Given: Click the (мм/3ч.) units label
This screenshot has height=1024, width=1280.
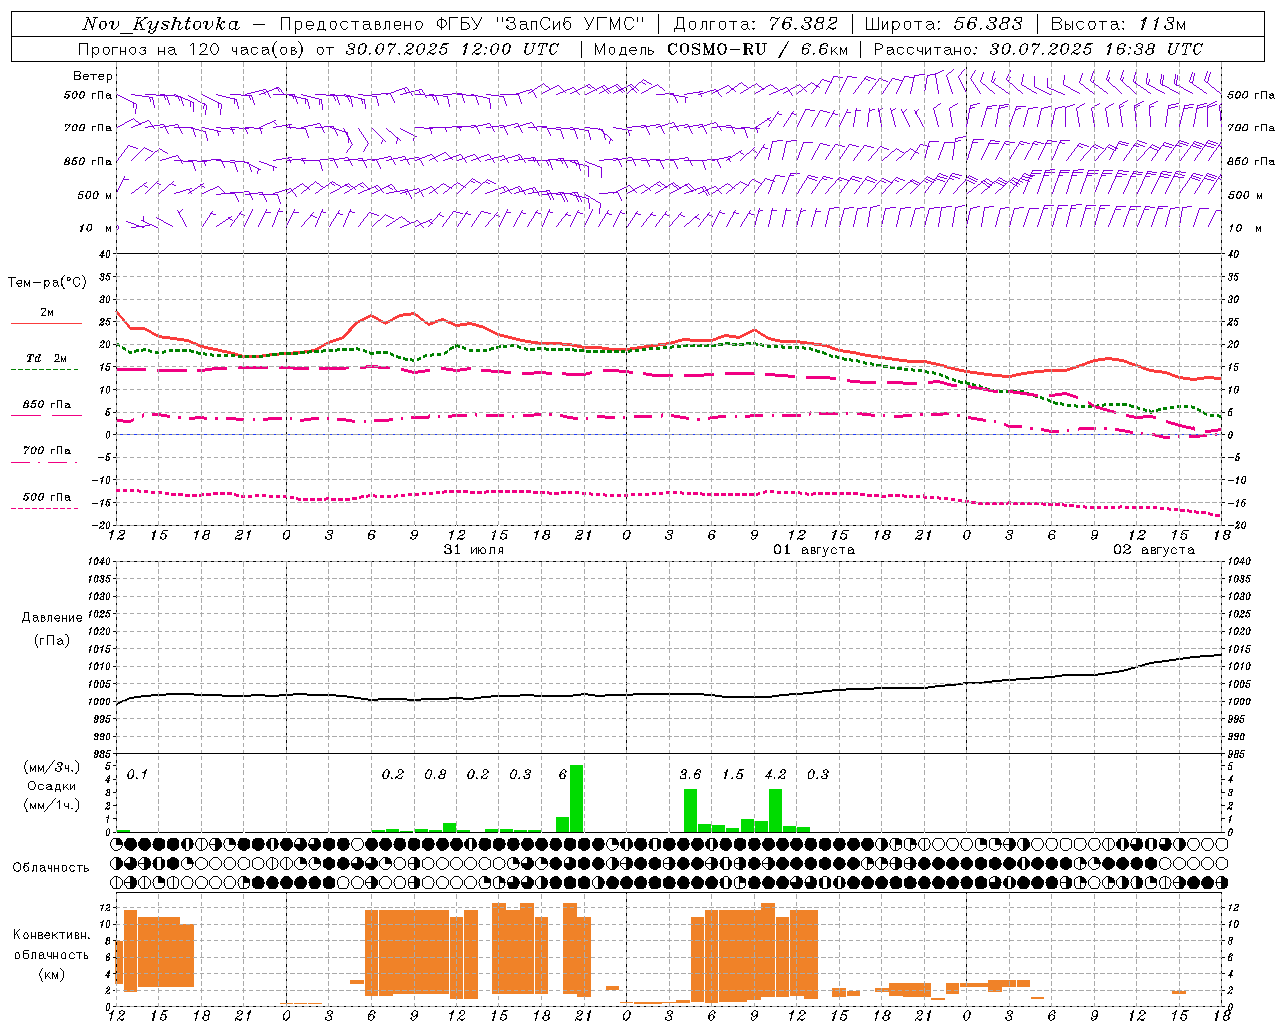Looking at the screenshot, I should coord(51,768).
